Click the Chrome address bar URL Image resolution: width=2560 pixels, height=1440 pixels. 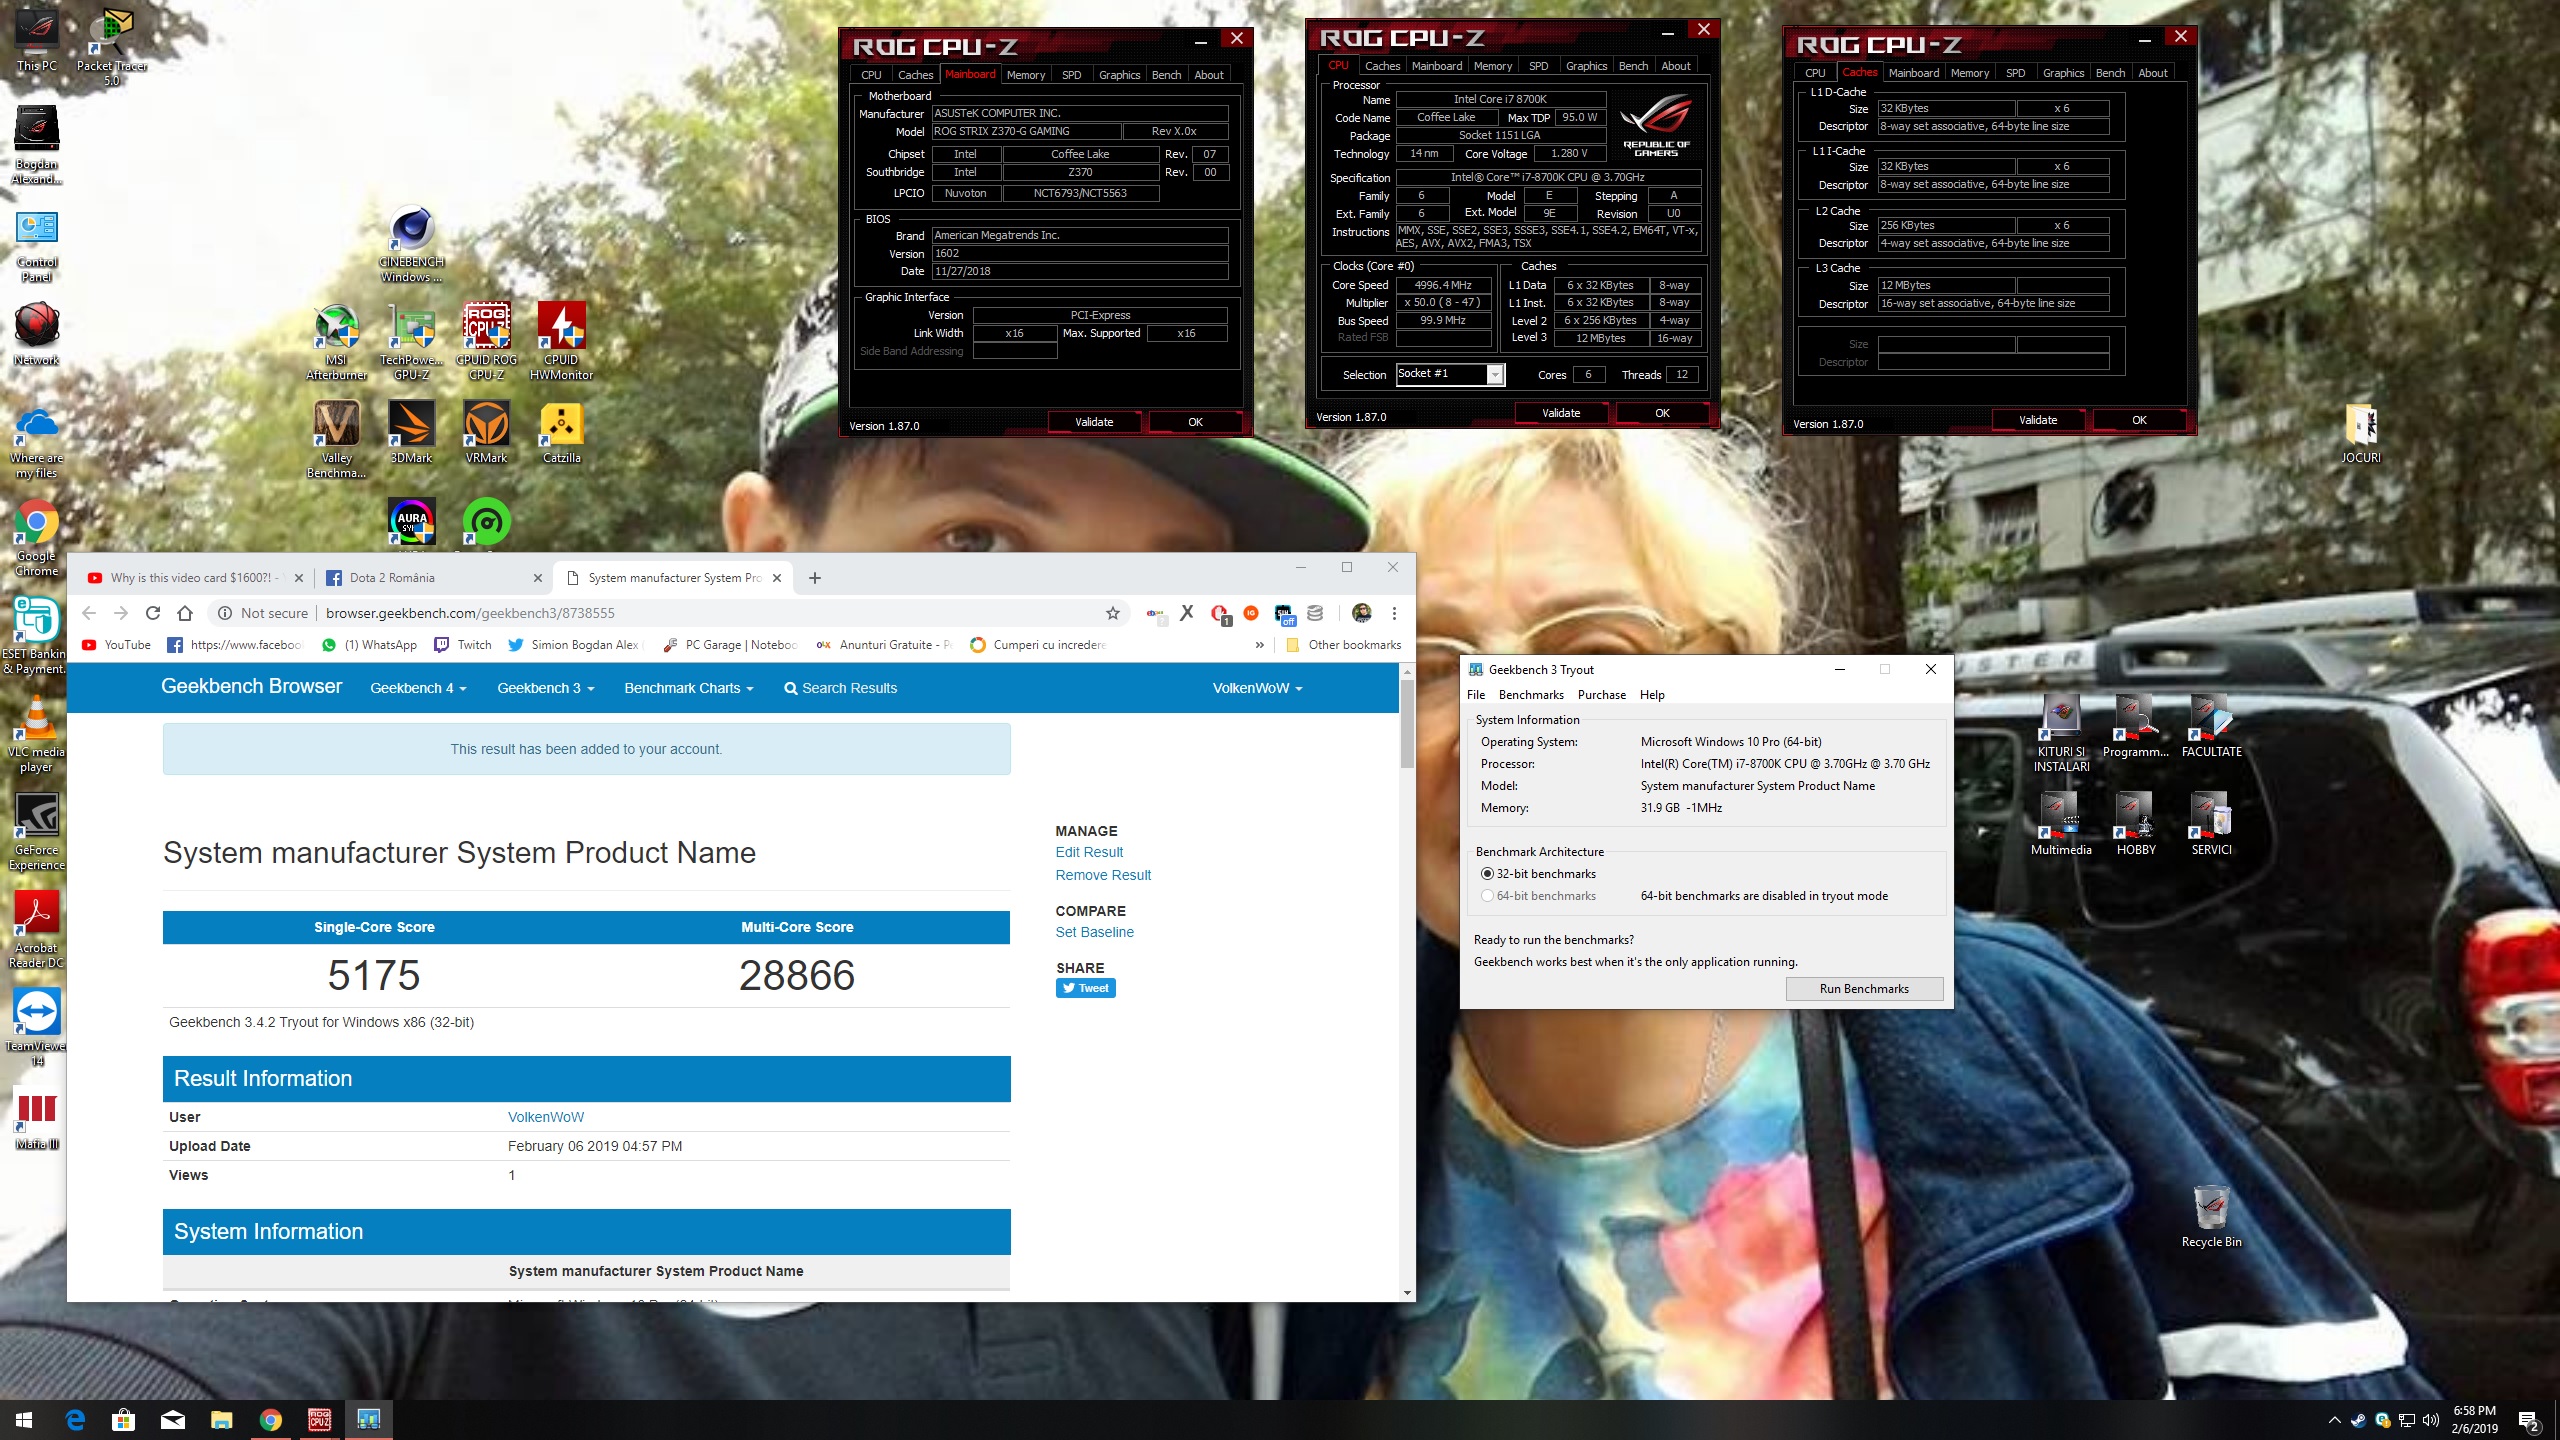pyautogui.click(x=470, y=613)
